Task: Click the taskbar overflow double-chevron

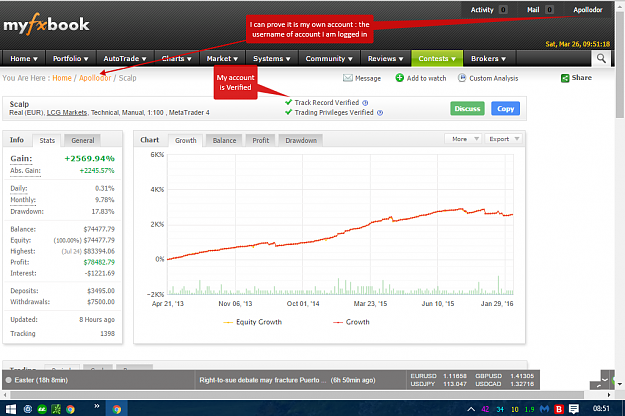Action: [96, 406]
